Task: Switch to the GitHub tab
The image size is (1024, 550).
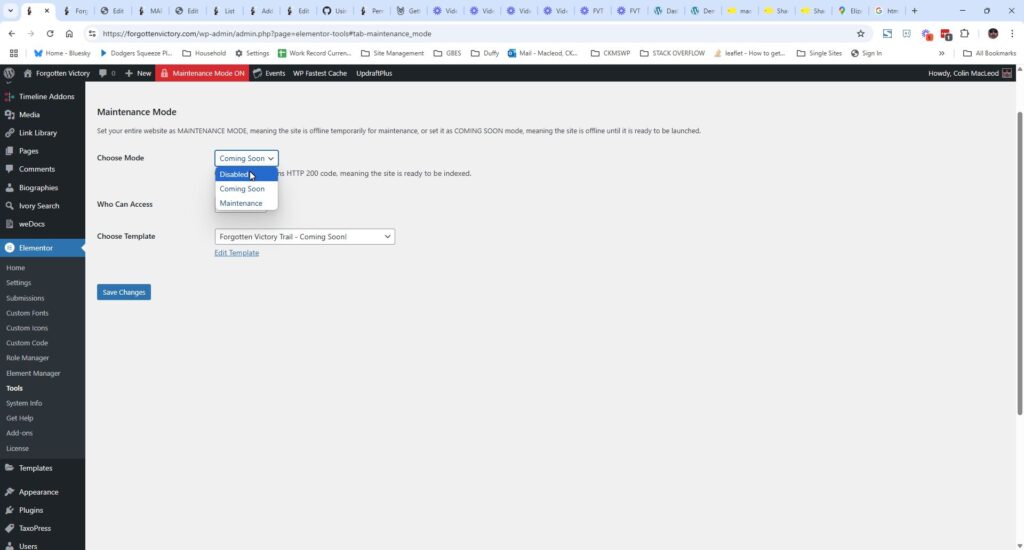Action: click(x=334, y=10)
